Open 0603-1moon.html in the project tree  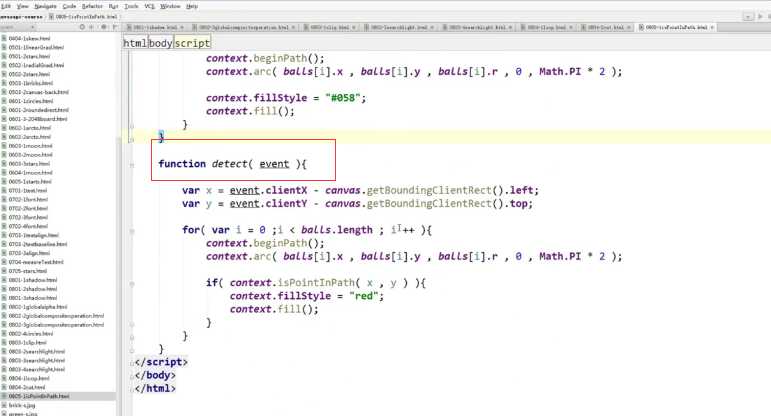30,146
